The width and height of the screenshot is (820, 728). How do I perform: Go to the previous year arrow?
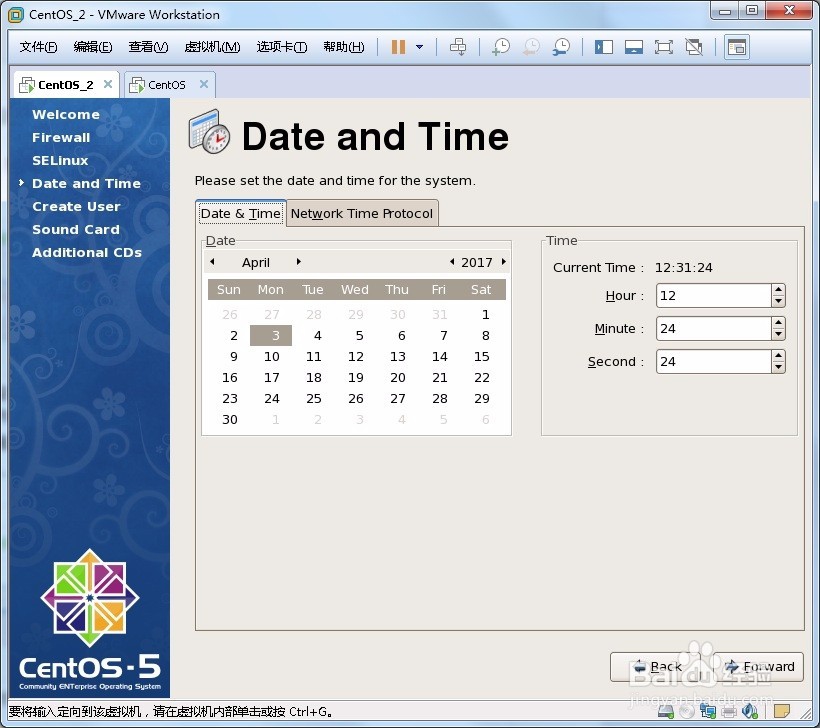[452, 261]
